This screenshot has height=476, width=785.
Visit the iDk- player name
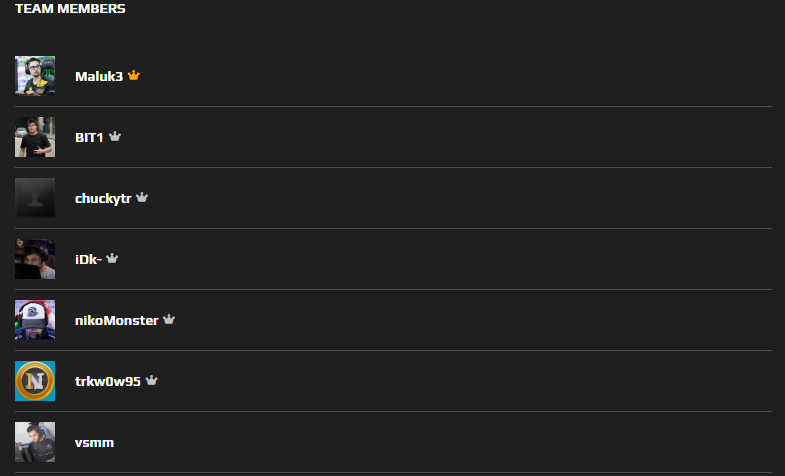pyautogui.click(x=89, y=260)
